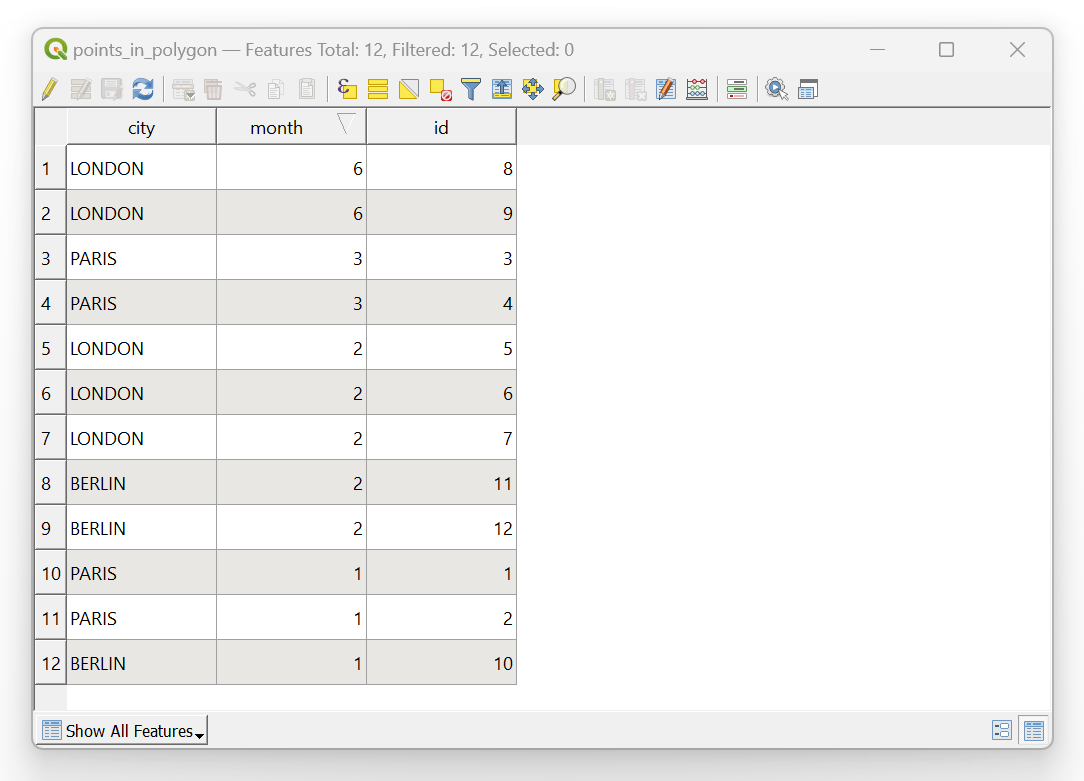Toggle editing mode for the layer

(x=49, y=89)
